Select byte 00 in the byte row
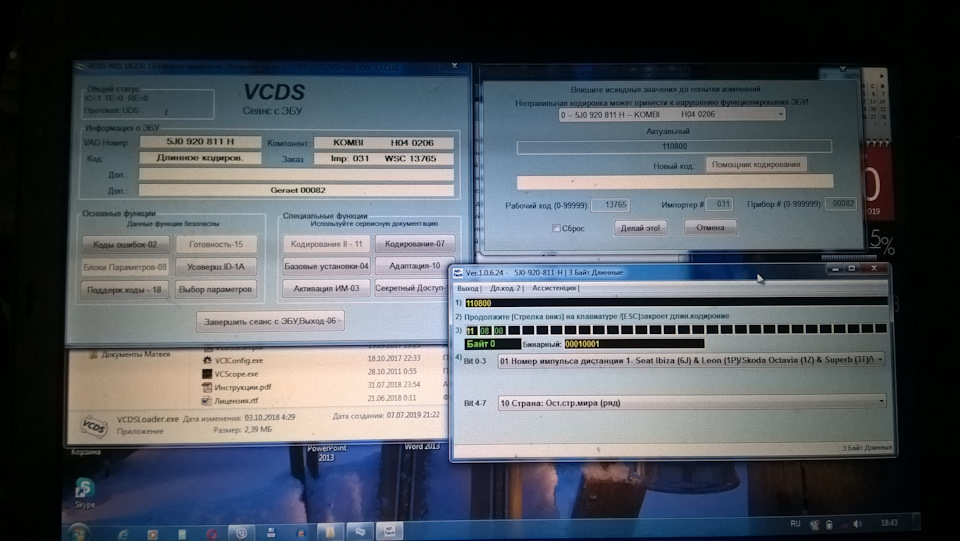960x541 pixels. 499,330
